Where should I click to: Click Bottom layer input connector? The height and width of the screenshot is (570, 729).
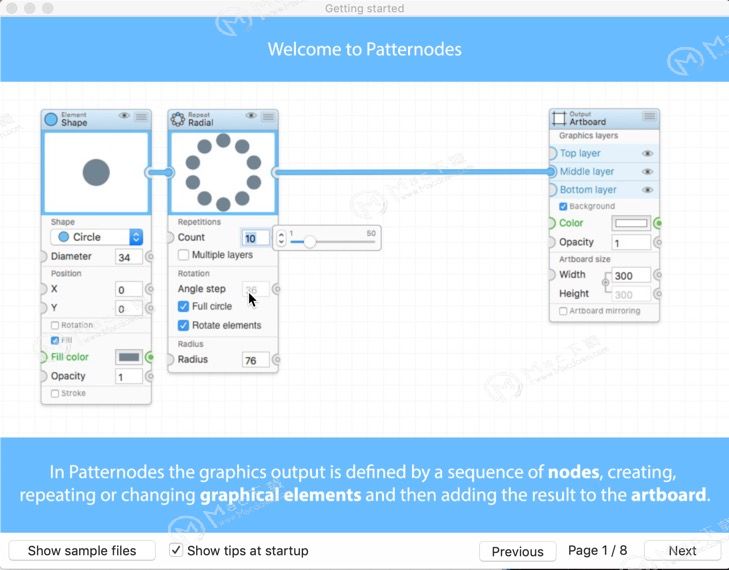(x=552, y=190)
